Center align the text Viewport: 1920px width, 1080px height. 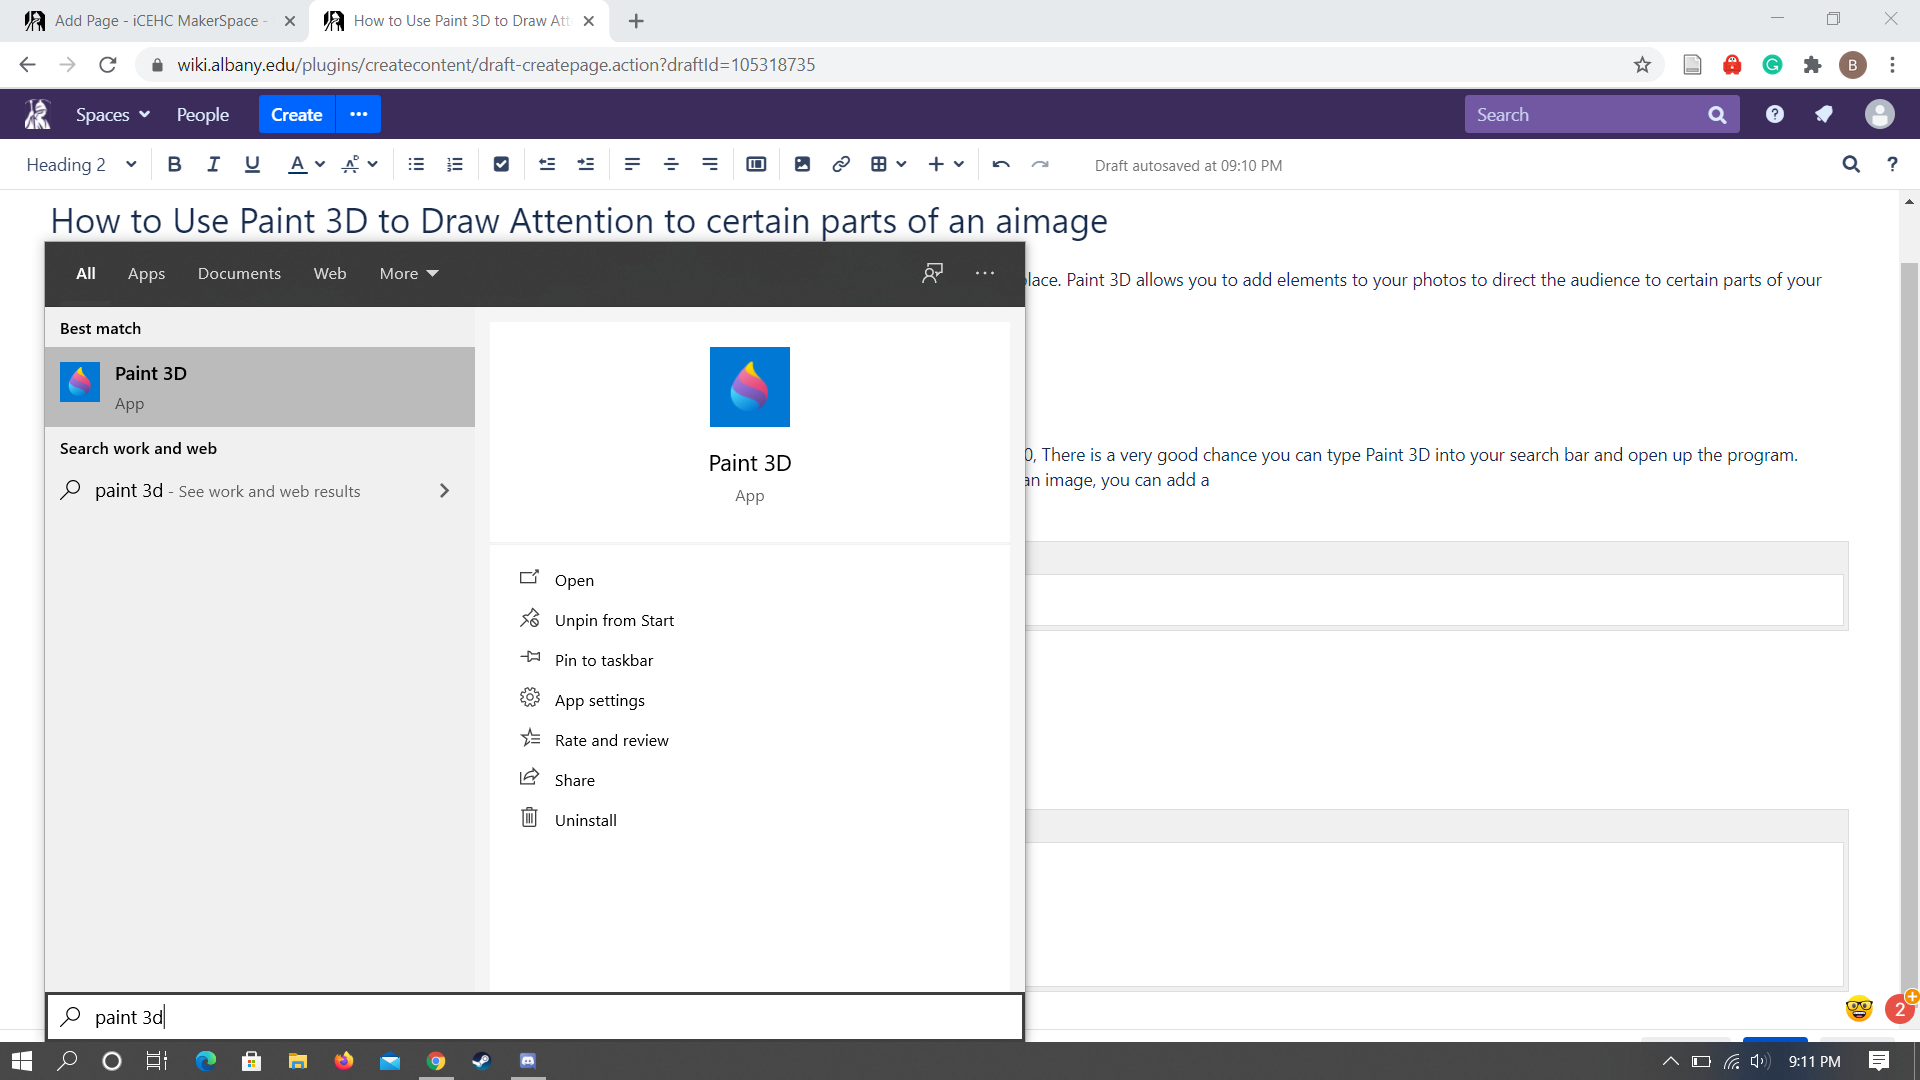671,165
